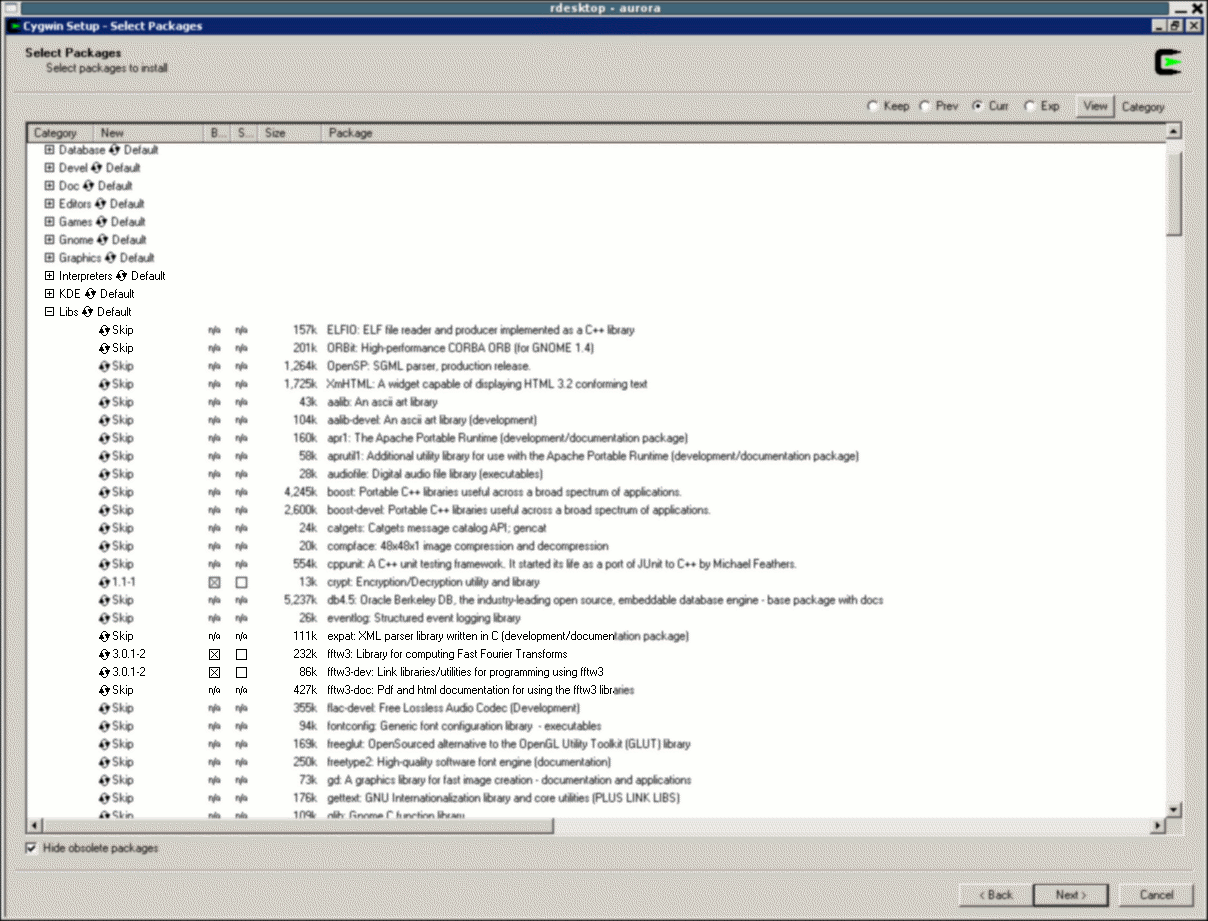Expand the Devel category tree
The width and height of the screenshot is (1208, 921).
coord(49,168)
